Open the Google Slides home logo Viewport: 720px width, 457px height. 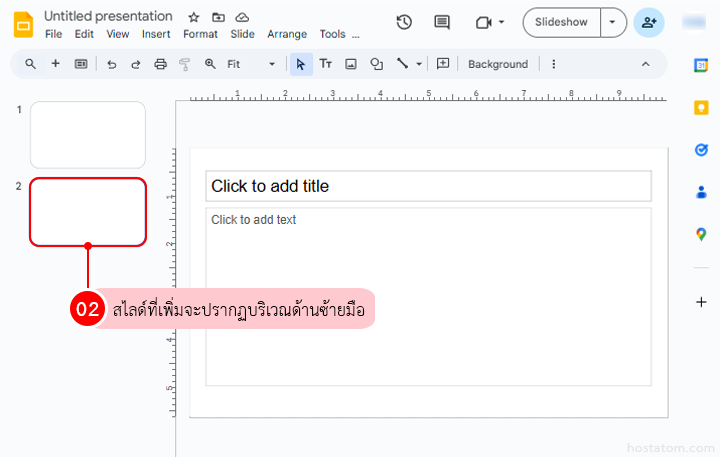click(x=23, y=25)
